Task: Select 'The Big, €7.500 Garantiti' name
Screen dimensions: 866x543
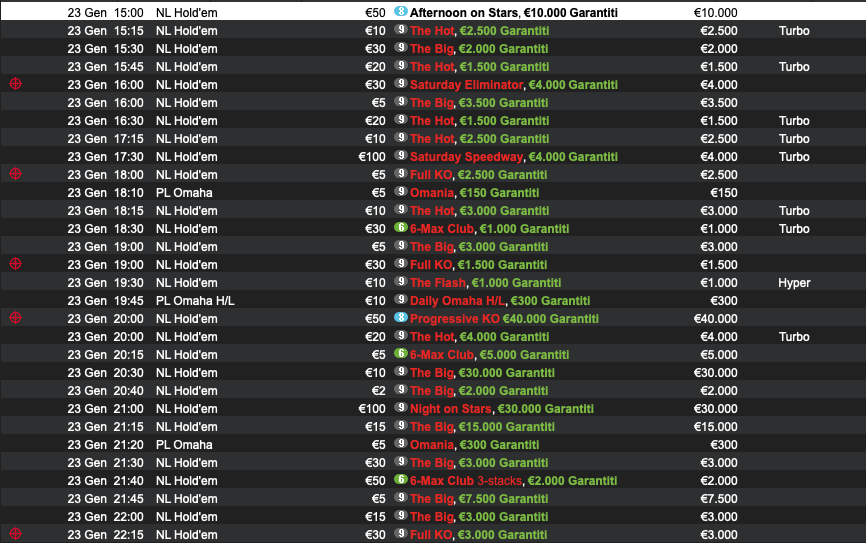Action: (479, 499)
